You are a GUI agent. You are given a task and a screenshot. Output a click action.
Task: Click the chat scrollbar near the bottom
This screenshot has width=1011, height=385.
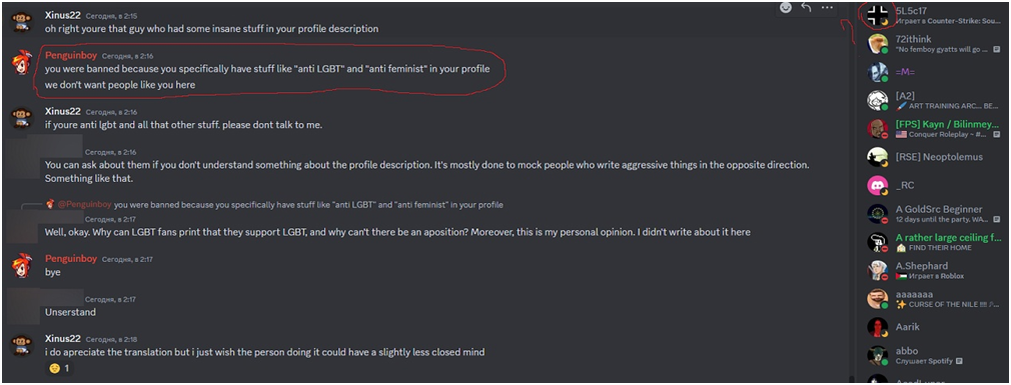point(851,379)
